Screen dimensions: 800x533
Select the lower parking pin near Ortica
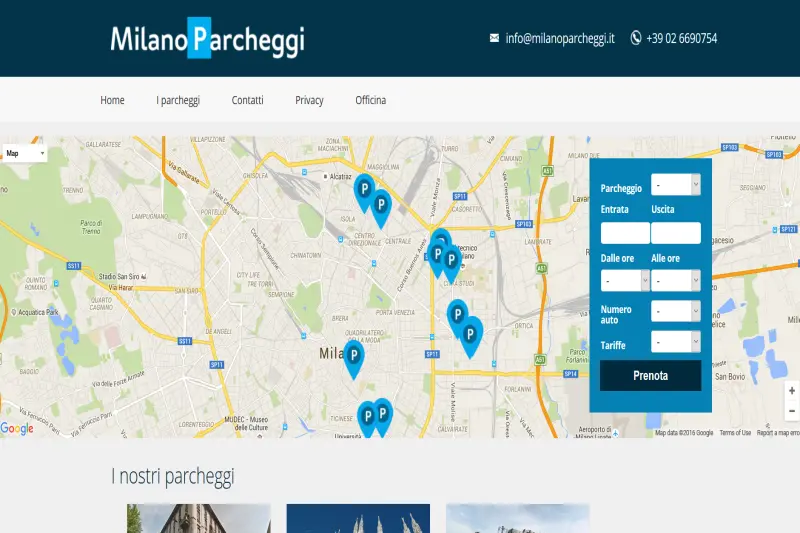(x=470, y=337)
